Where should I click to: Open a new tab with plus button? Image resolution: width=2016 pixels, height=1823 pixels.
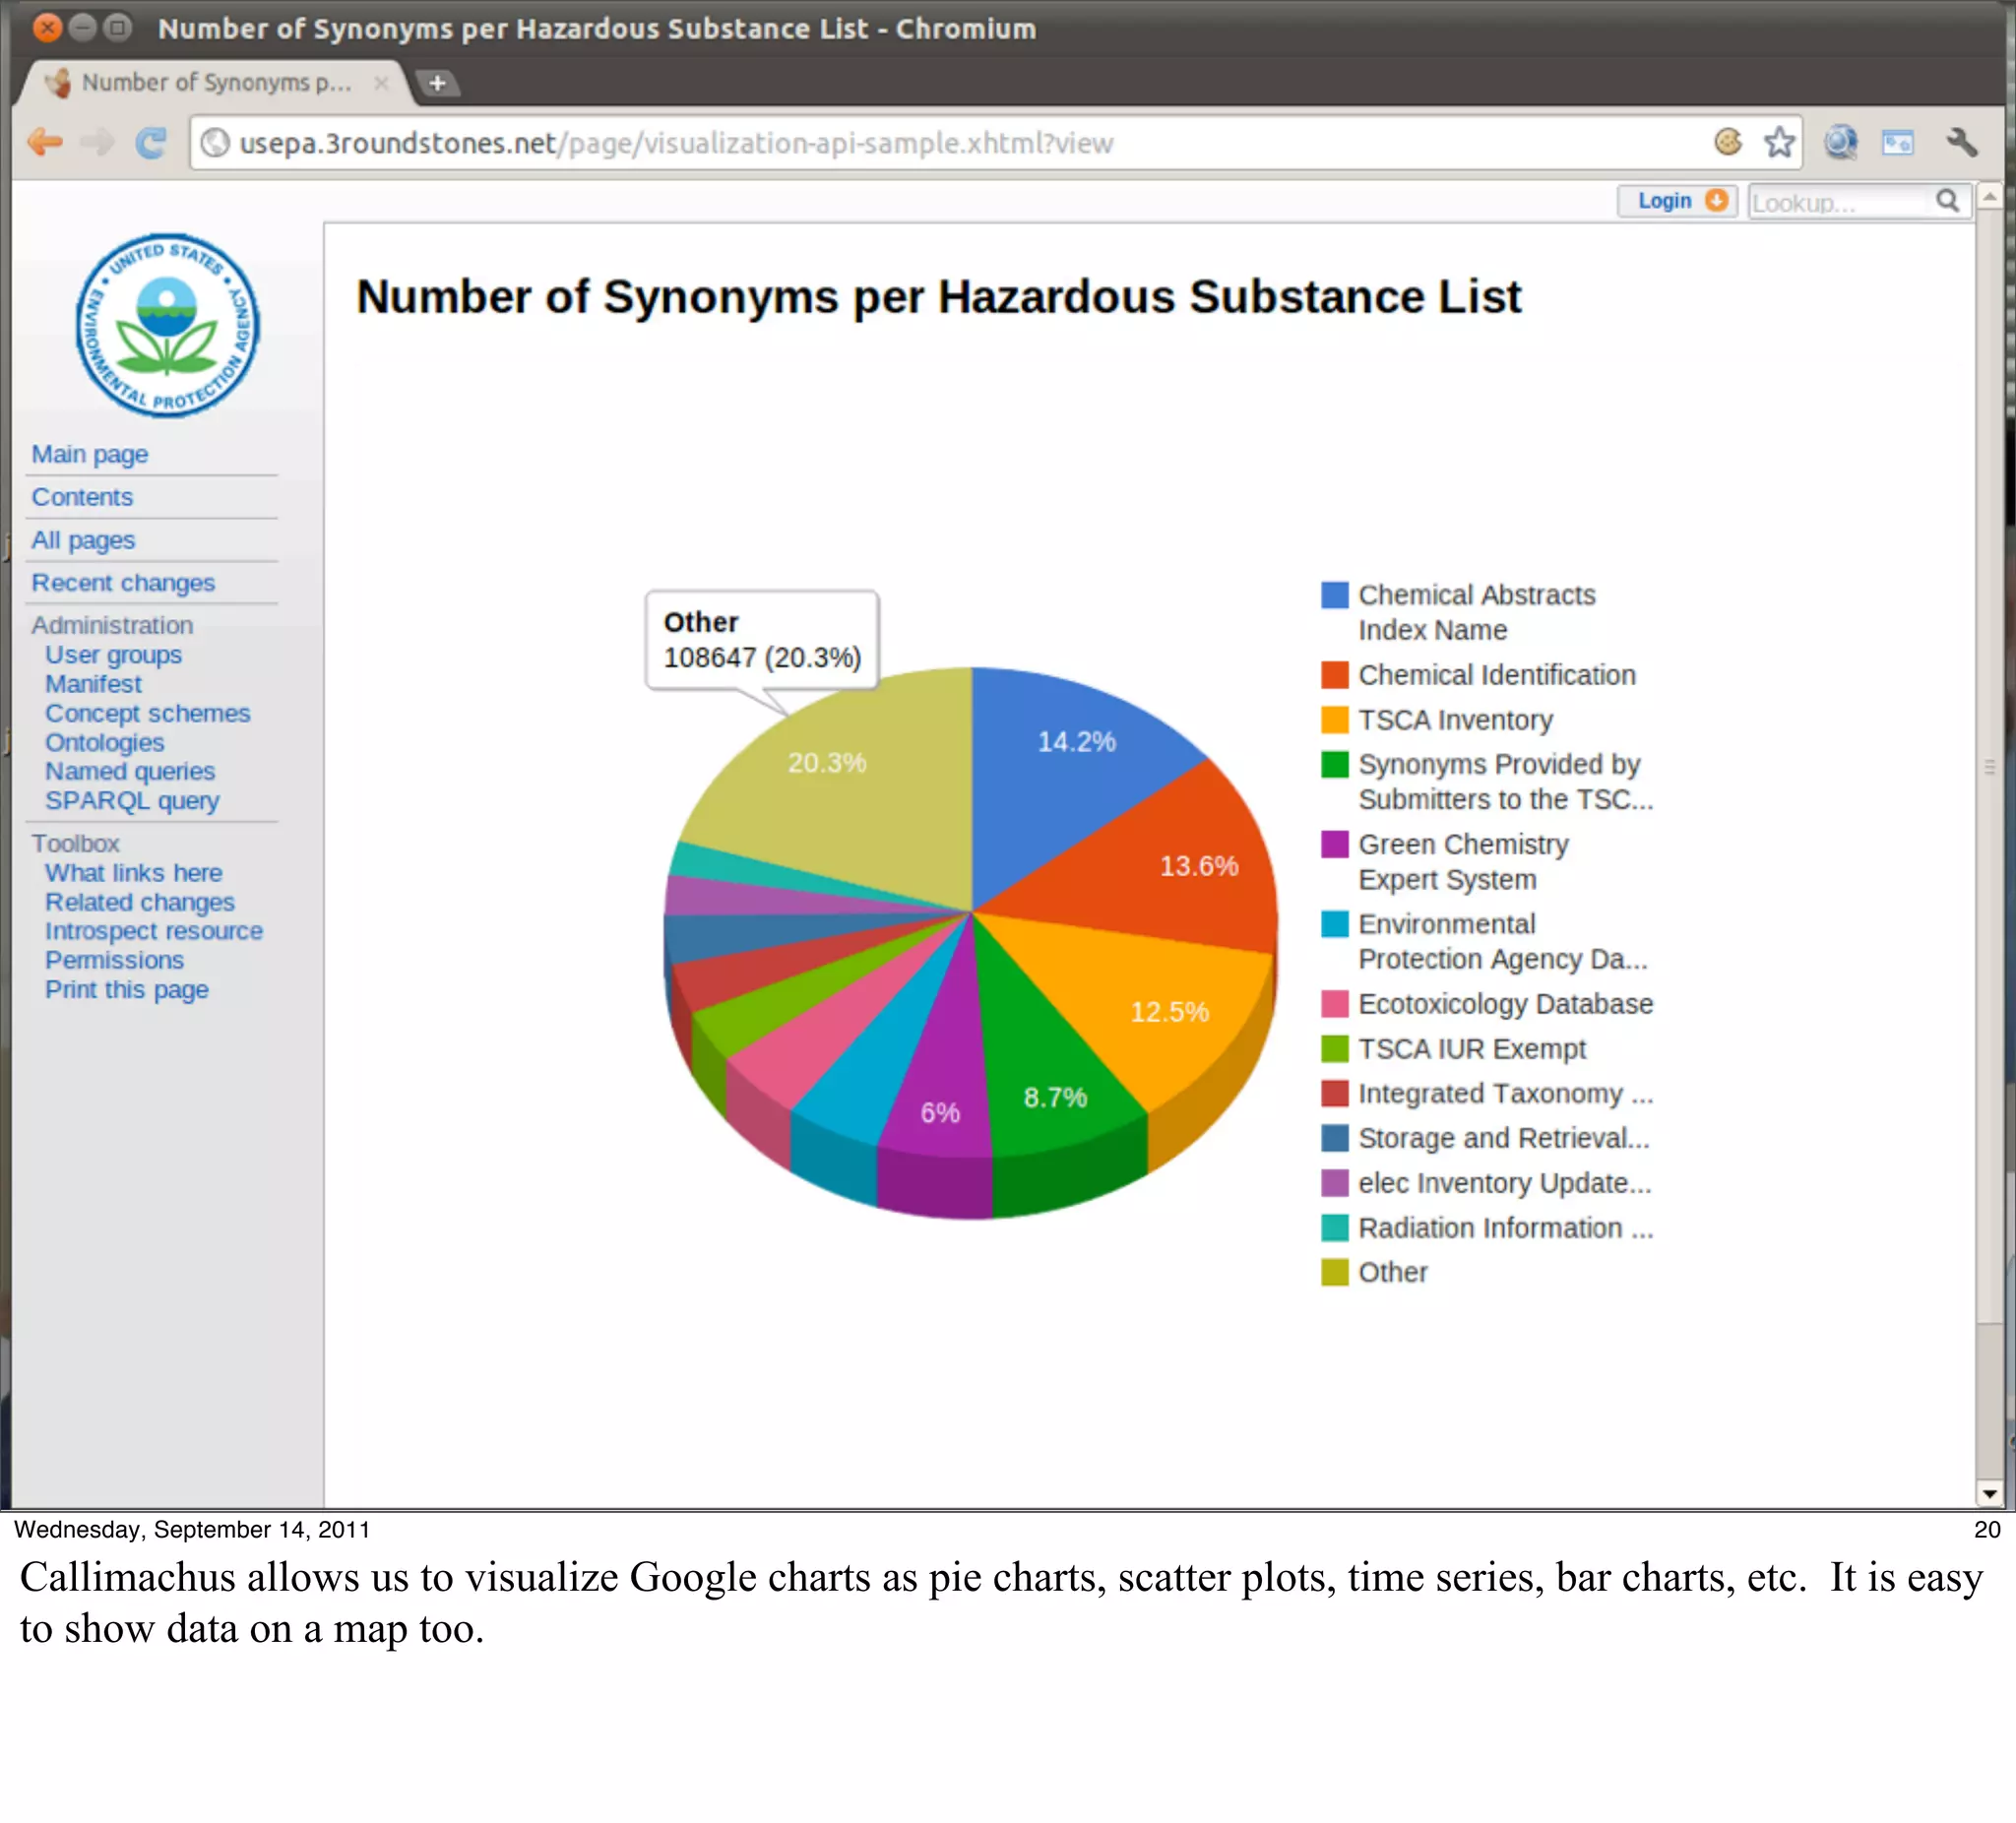click(x=437, y=83)
